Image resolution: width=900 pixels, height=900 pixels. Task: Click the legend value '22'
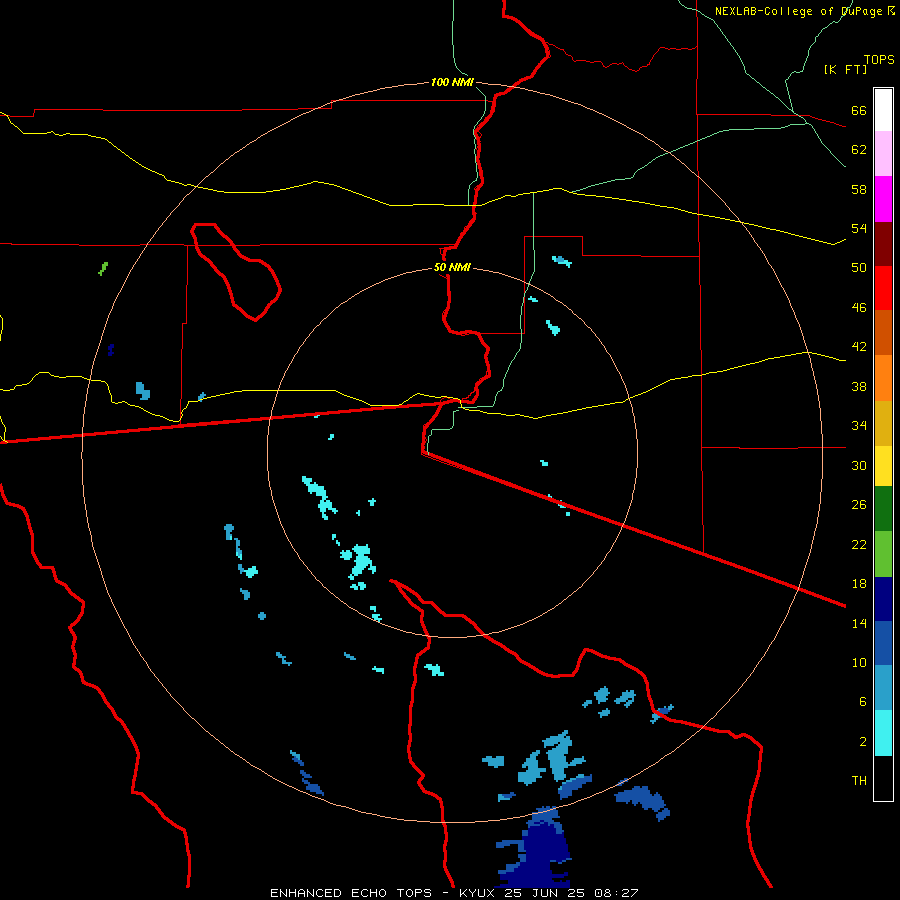859,544
